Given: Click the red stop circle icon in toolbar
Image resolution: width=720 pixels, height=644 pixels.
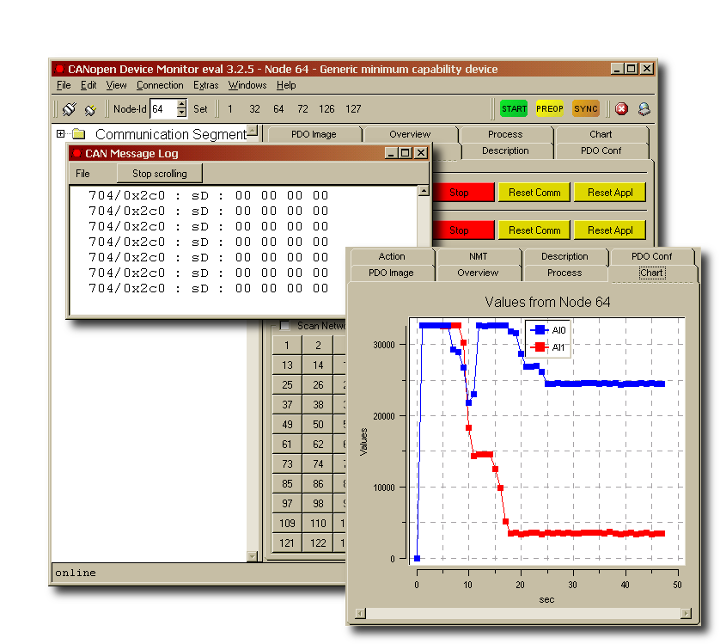Looking at the screenshot, I should 621,109.
